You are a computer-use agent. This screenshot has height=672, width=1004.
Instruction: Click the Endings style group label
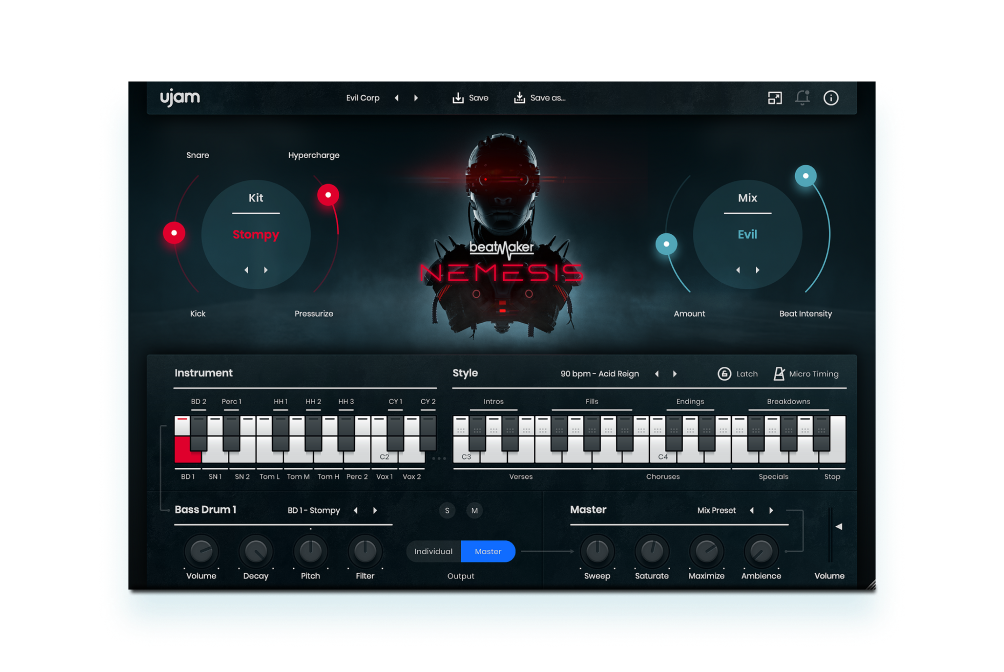pyautogui.click(x=690, y=402)
